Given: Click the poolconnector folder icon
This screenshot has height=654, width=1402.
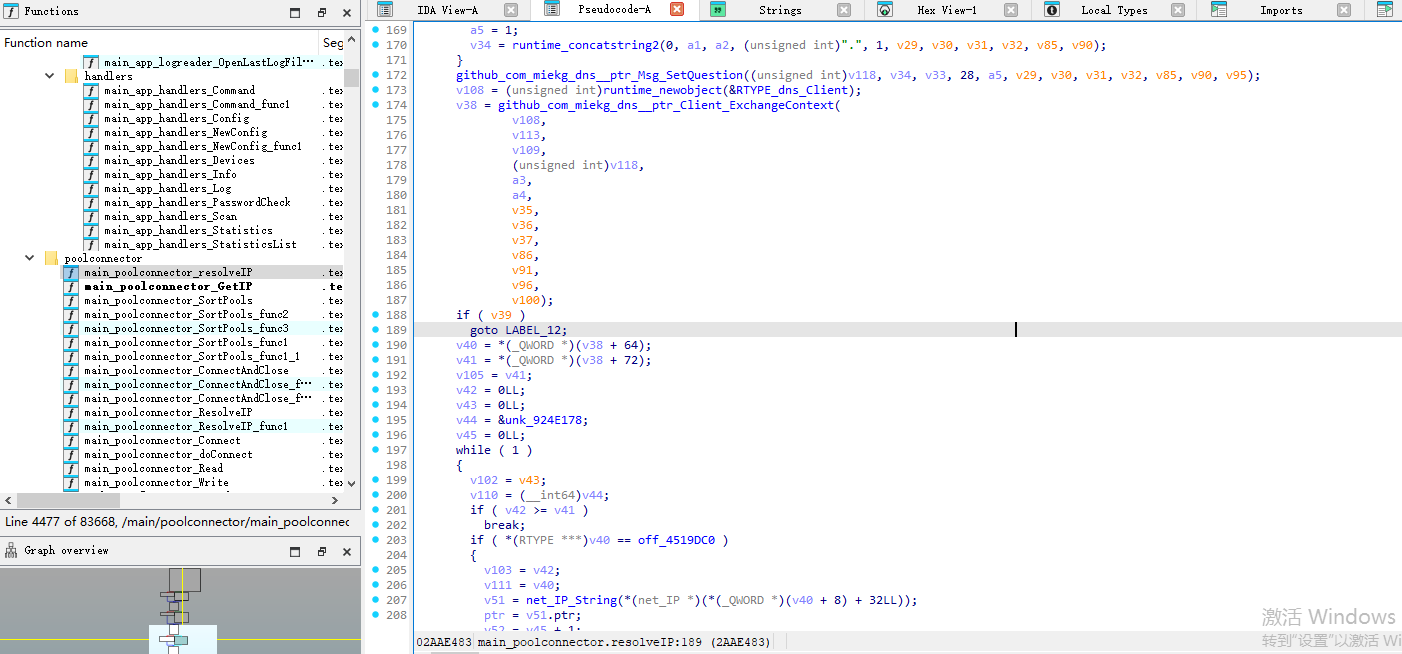Looking at the screenshot, I should tap(51, 258).
